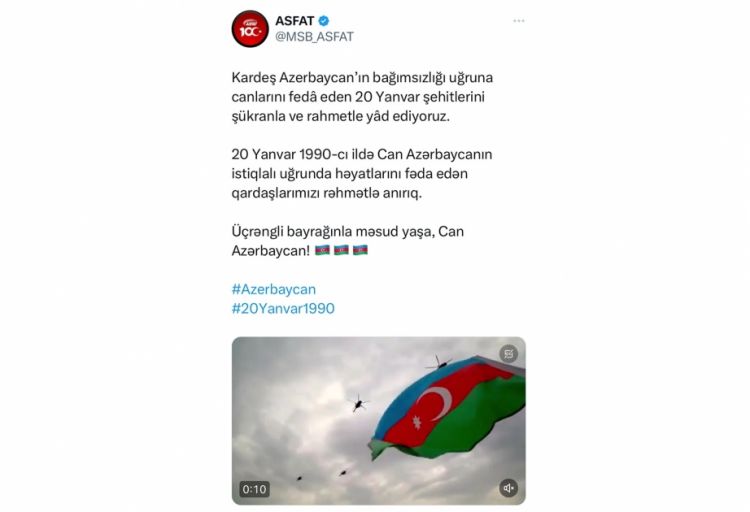Click the helicopter in the video's center
This screenshot has width=750, height=512.
pos(358,403)
